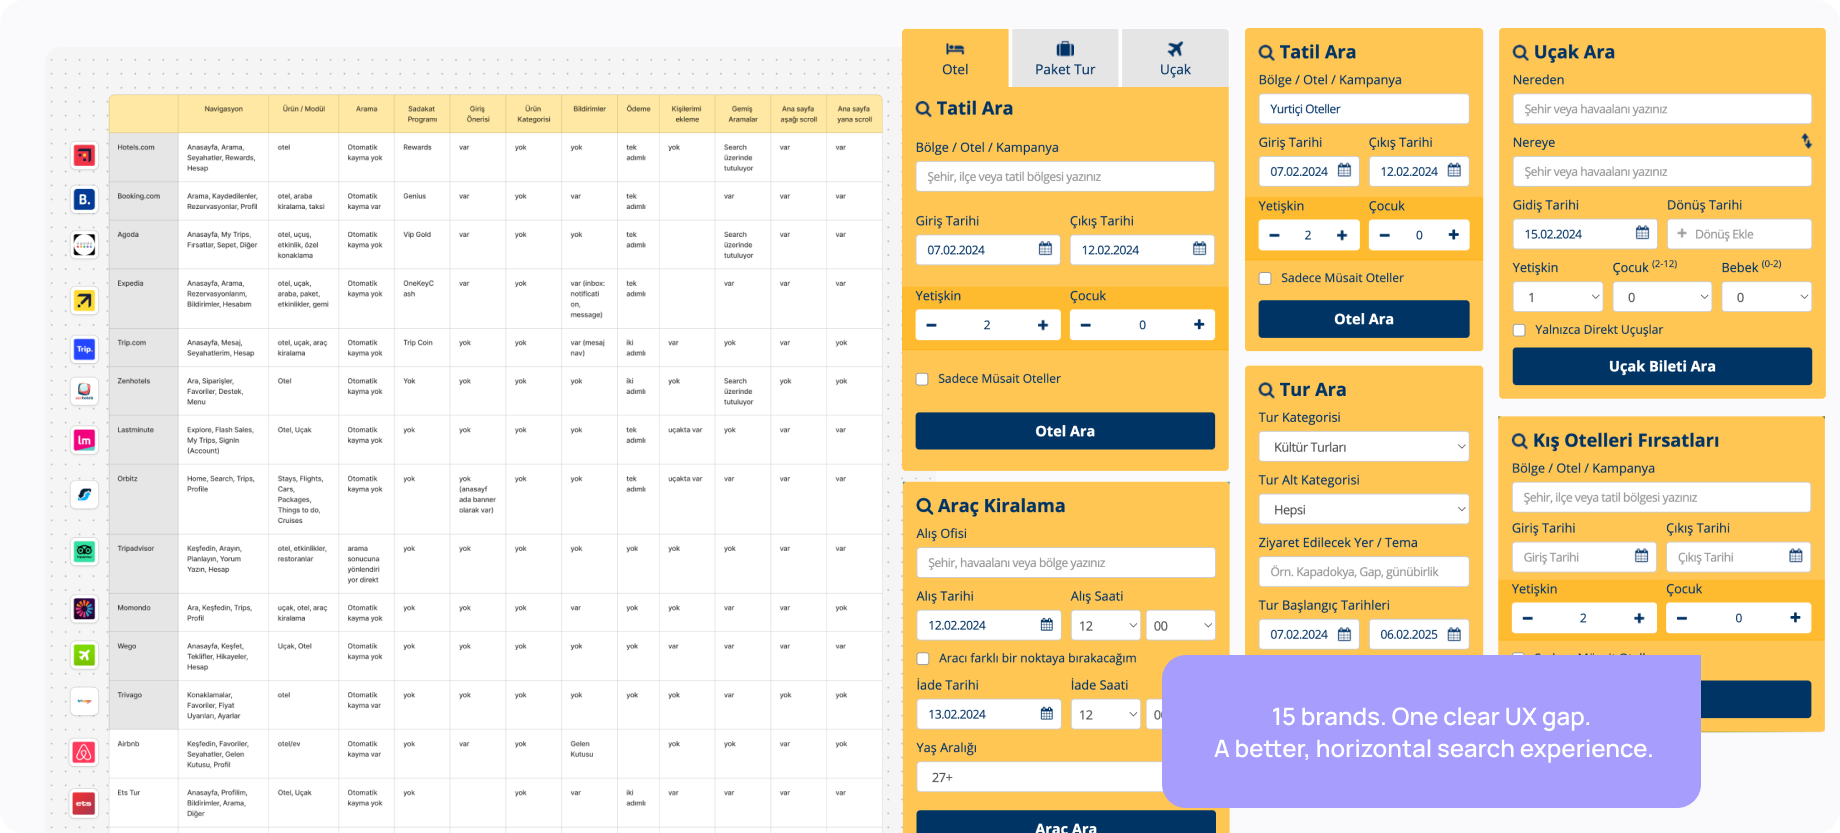Open Çıkış Tarihi calendar icon in tabbed Tatil Ara
Viewport: 1840px width, 833px height.
[1199, 249]
